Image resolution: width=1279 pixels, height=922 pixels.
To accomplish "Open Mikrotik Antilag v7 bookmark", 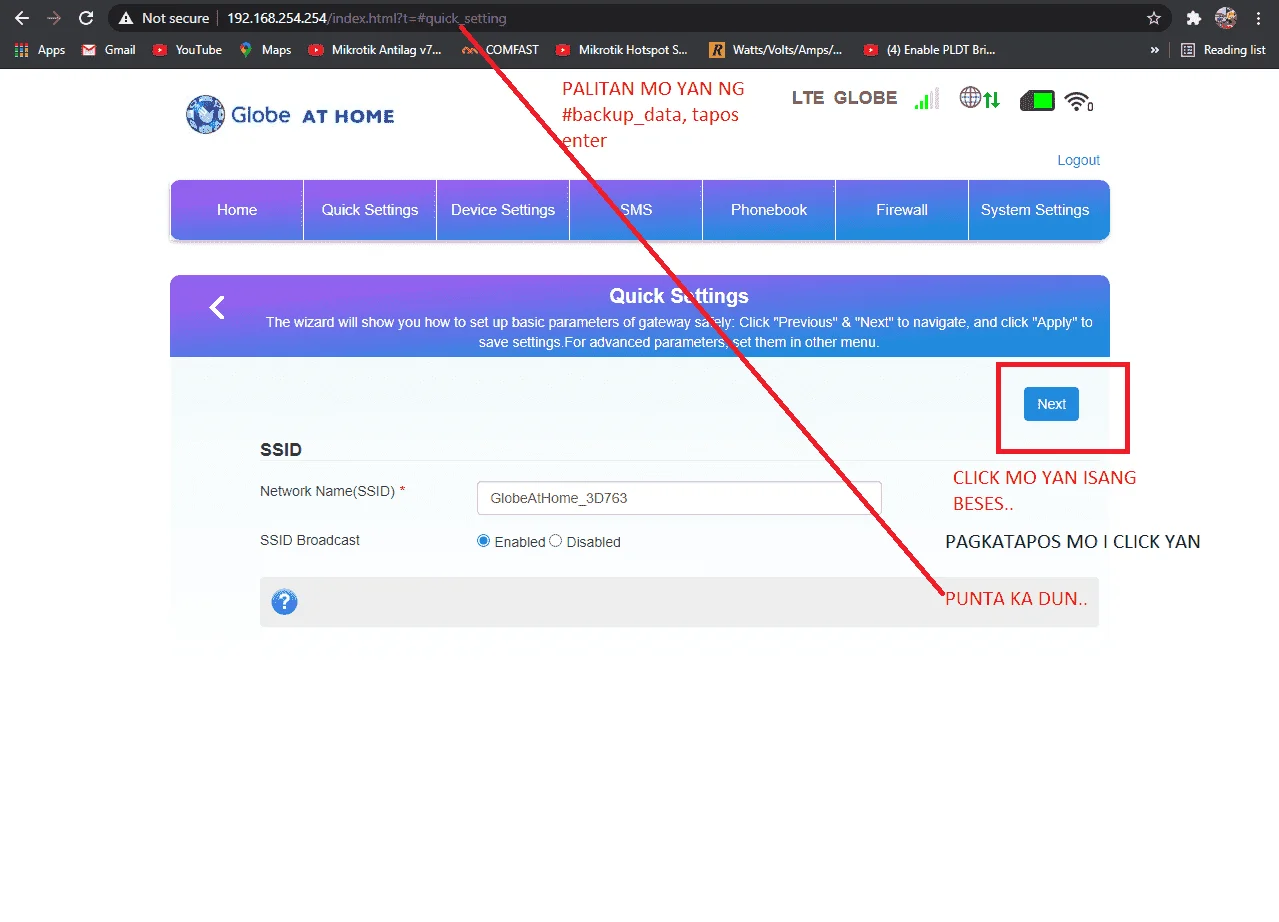I will click(375, 50).
